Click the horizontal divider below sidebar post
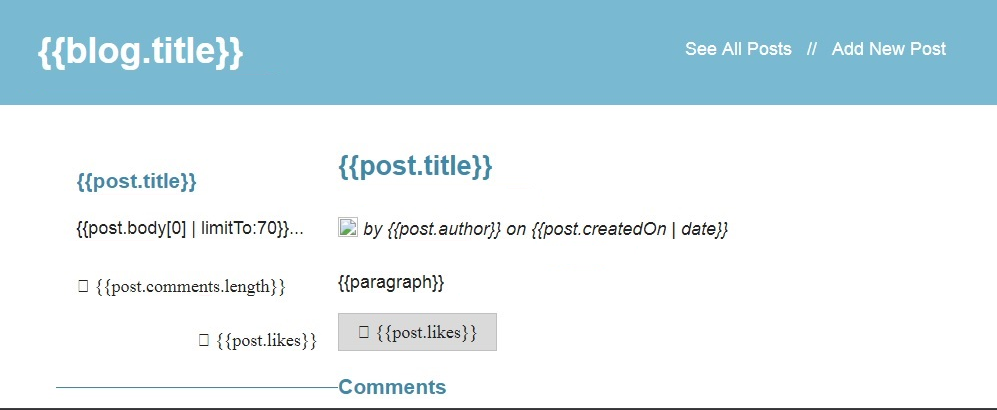This screenshot has height=410, width=997. (197, 387)
